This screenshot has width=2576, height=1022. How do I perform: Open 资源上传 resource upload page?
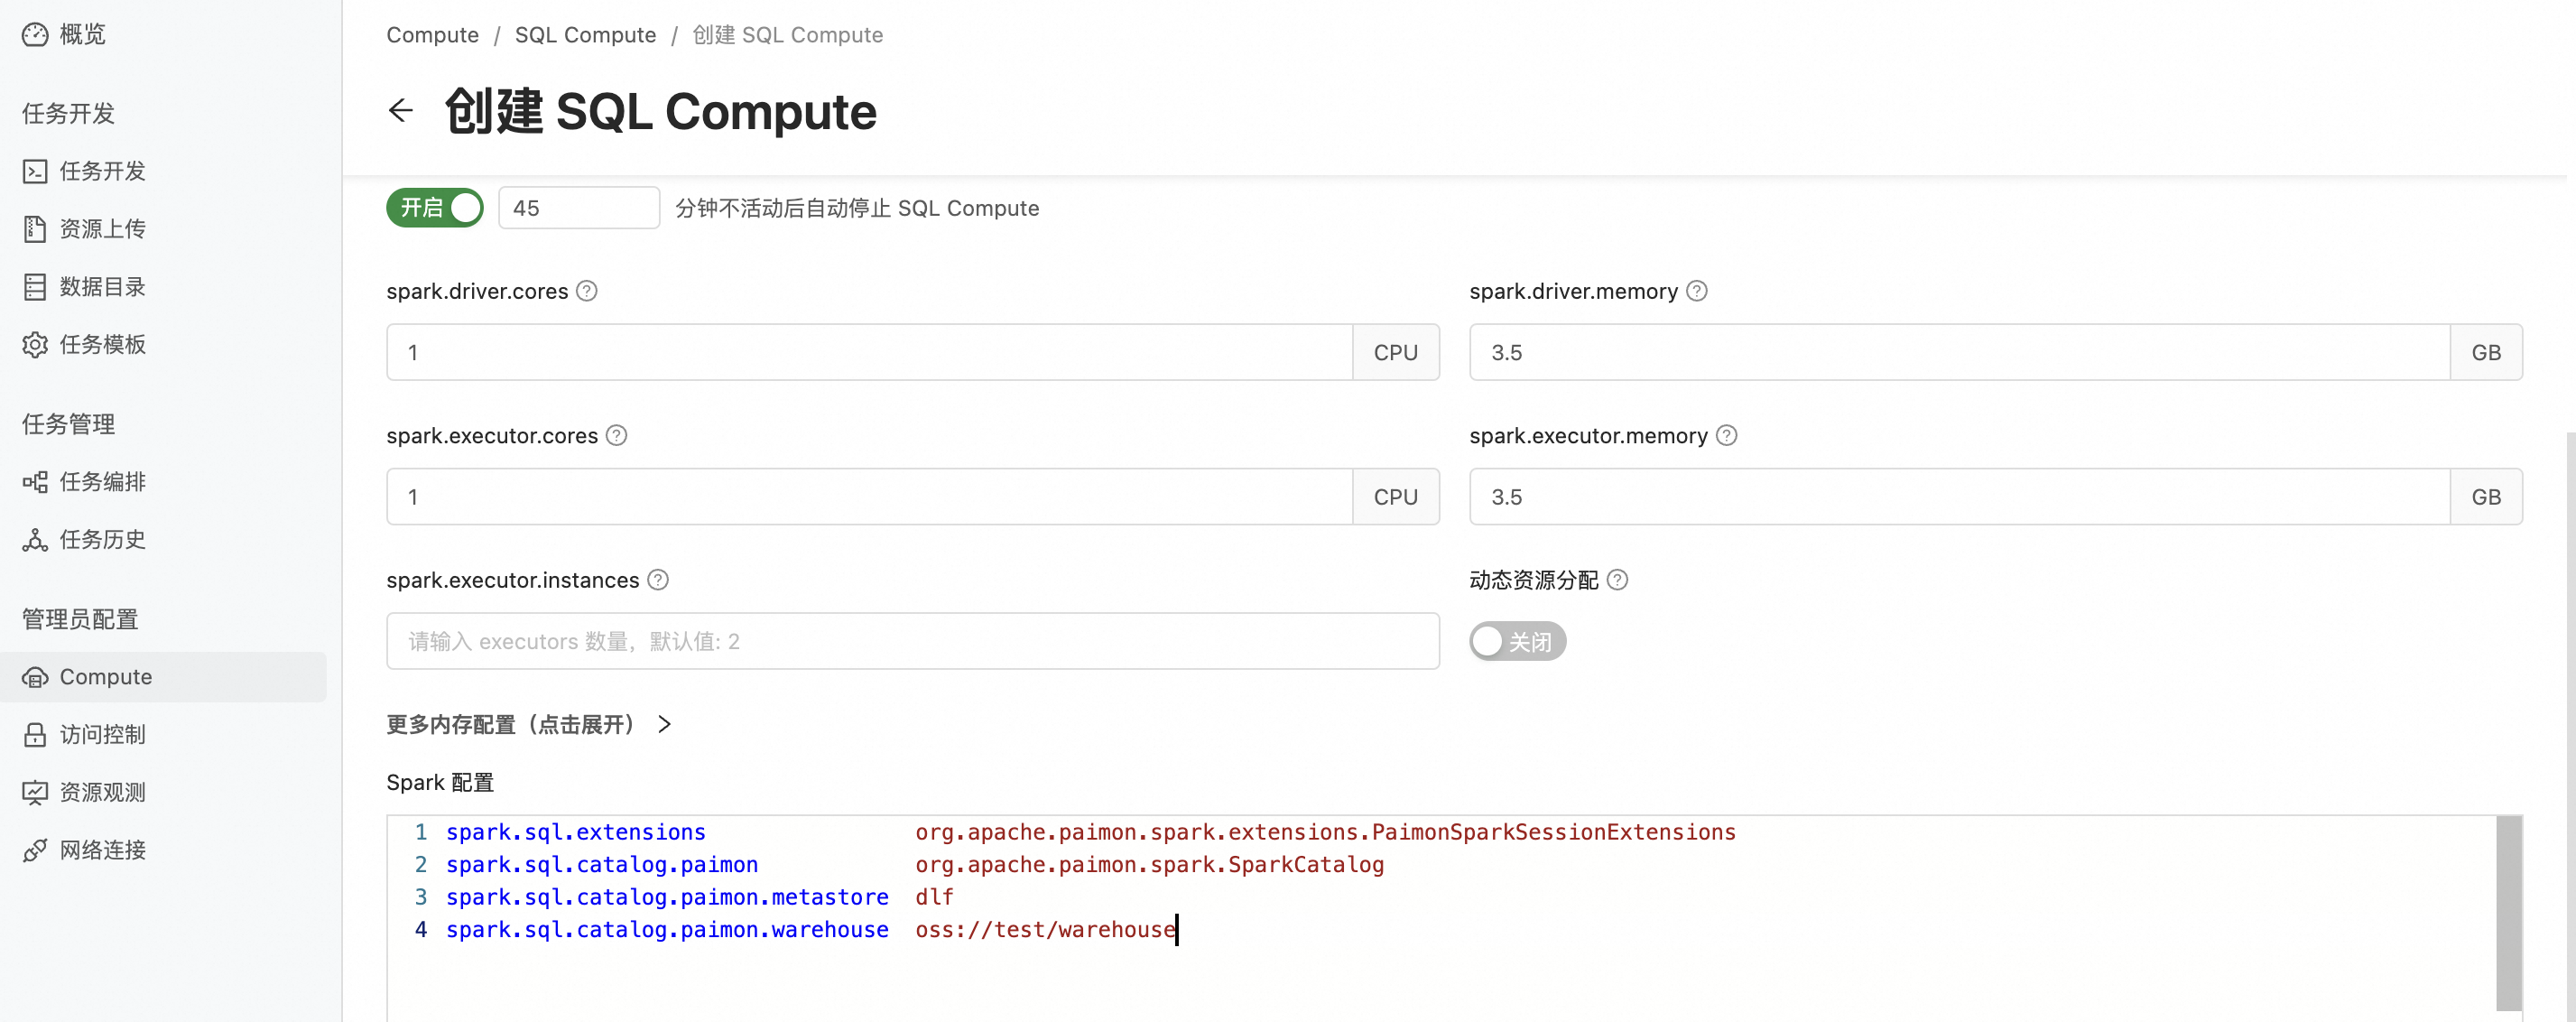[105, 228]
